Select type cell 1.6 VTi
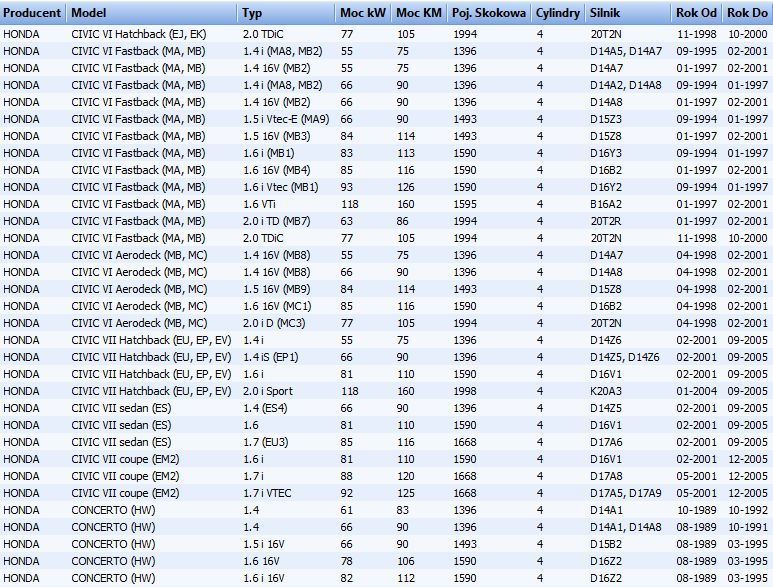The width and height of the screenshot is (773, 587). [259, 204]
